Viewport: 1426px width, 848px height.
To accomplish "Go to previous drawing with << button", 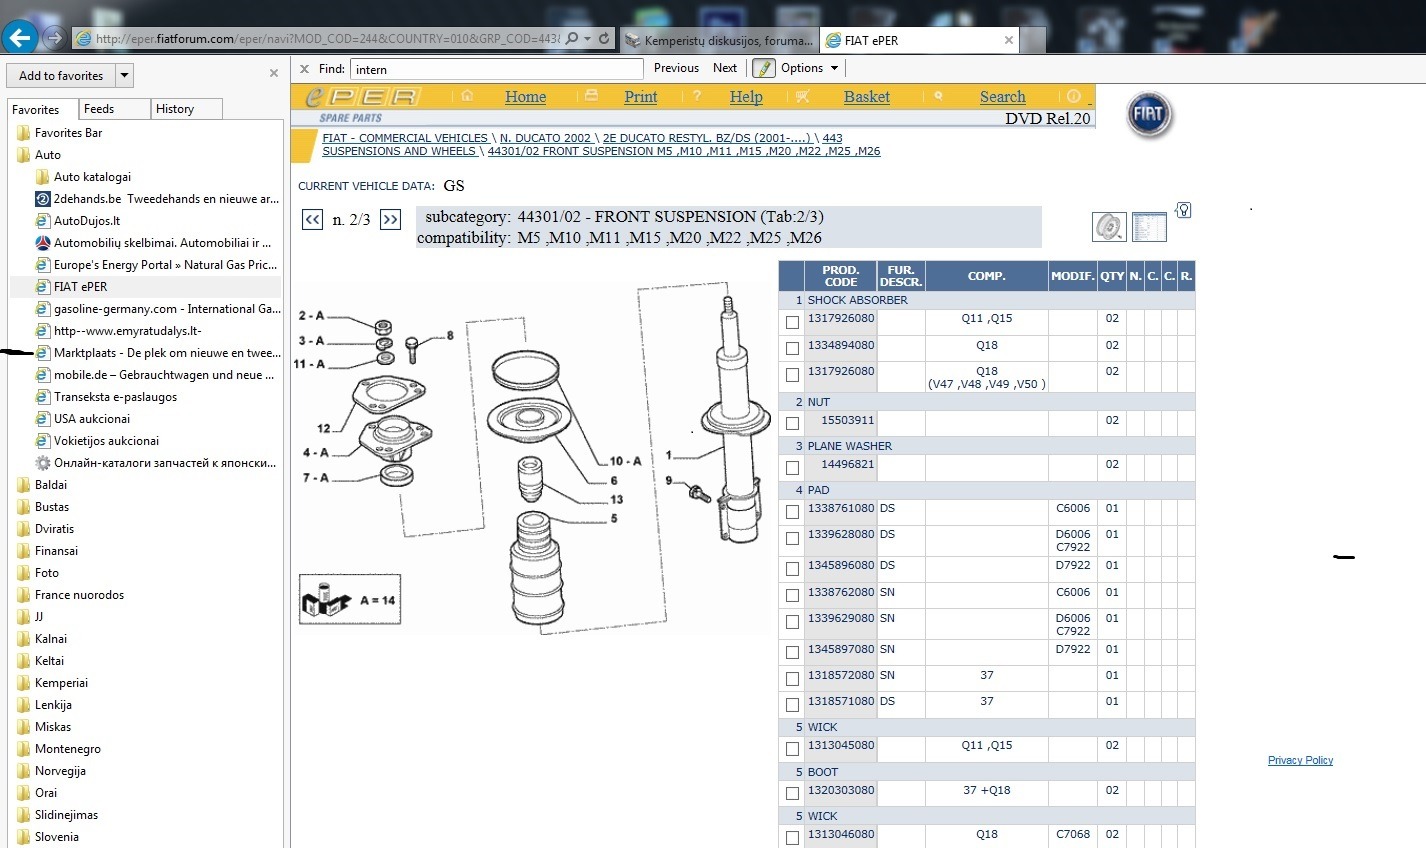I will coord(313,220).
